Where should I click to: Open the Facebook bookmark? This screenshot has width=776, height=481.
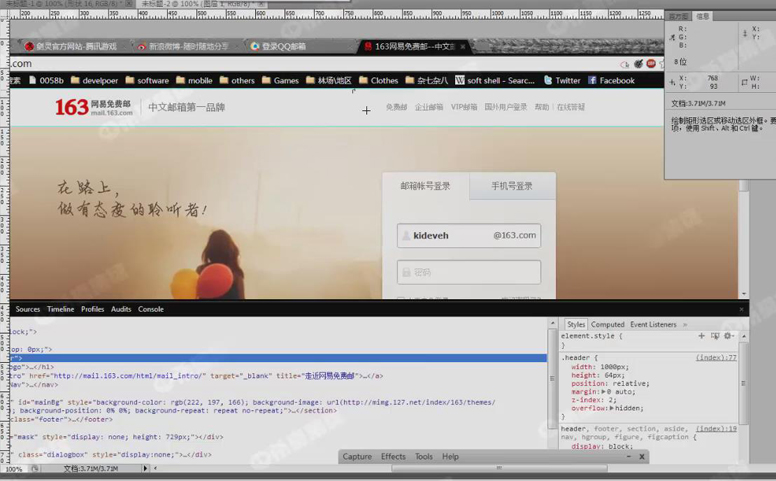pos(610,80)
